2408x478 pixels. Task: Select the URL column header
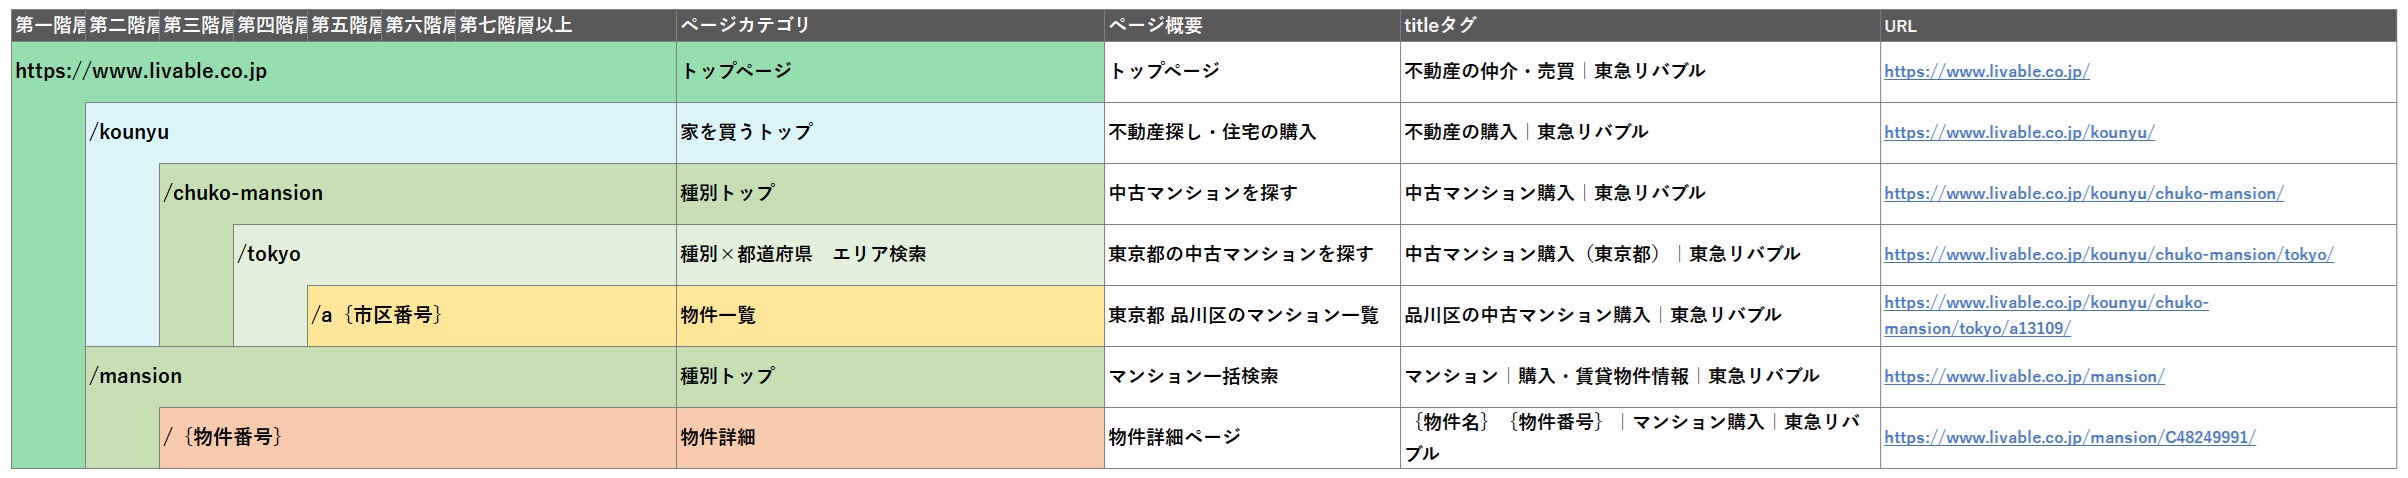[1900, 26]
